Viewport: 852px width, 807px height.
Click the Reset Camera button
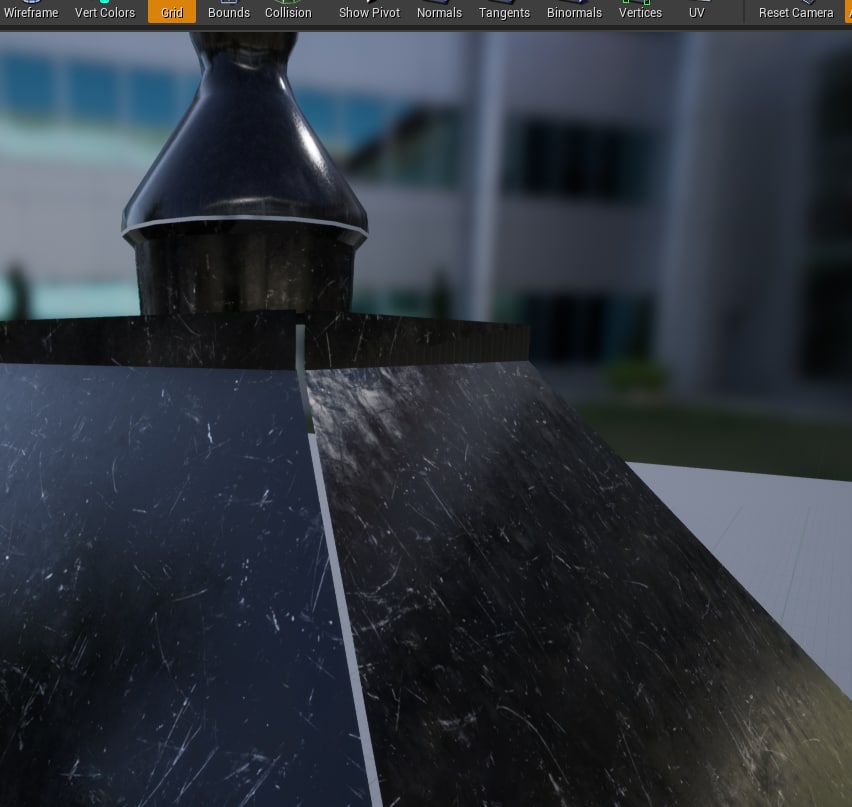coord(796,11)
